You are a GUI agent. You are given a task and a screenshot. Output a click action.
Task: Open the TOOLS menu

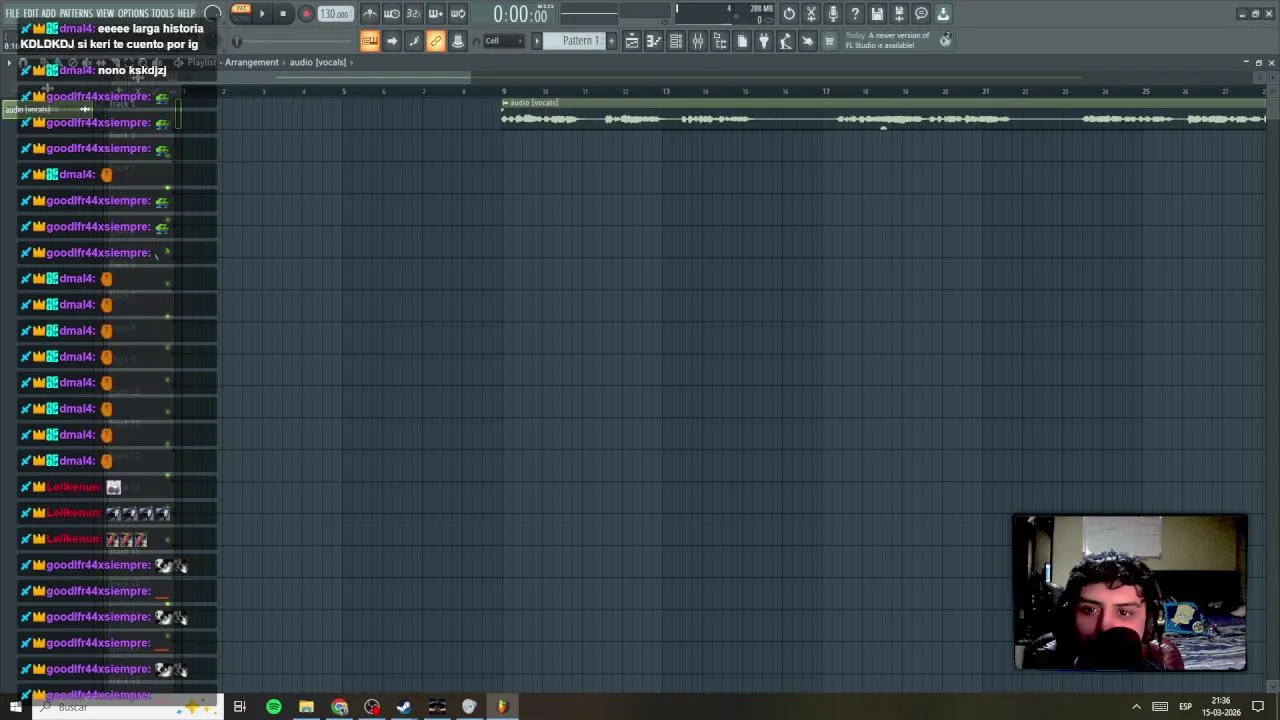[162, 13]
